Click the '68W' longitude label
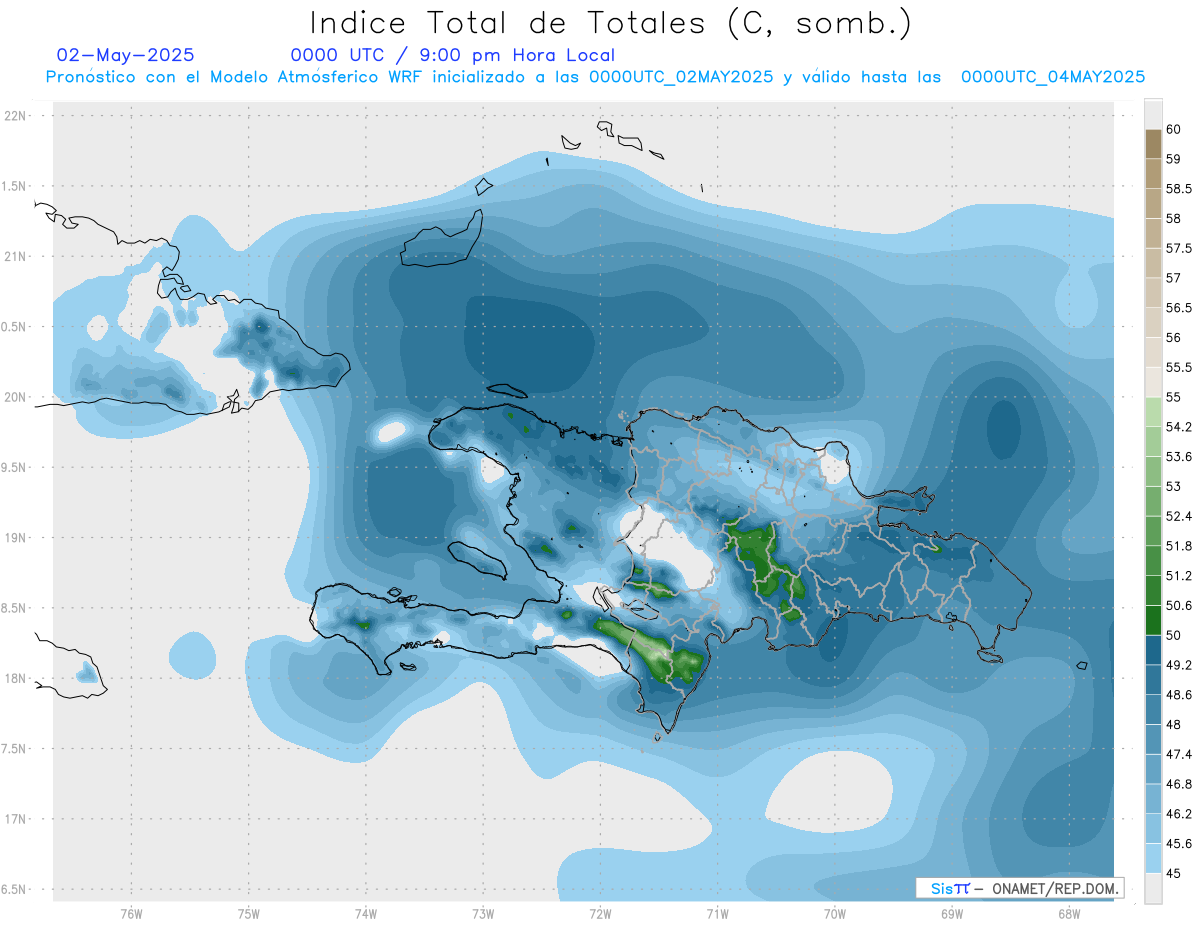 [x=1069, y=913]
